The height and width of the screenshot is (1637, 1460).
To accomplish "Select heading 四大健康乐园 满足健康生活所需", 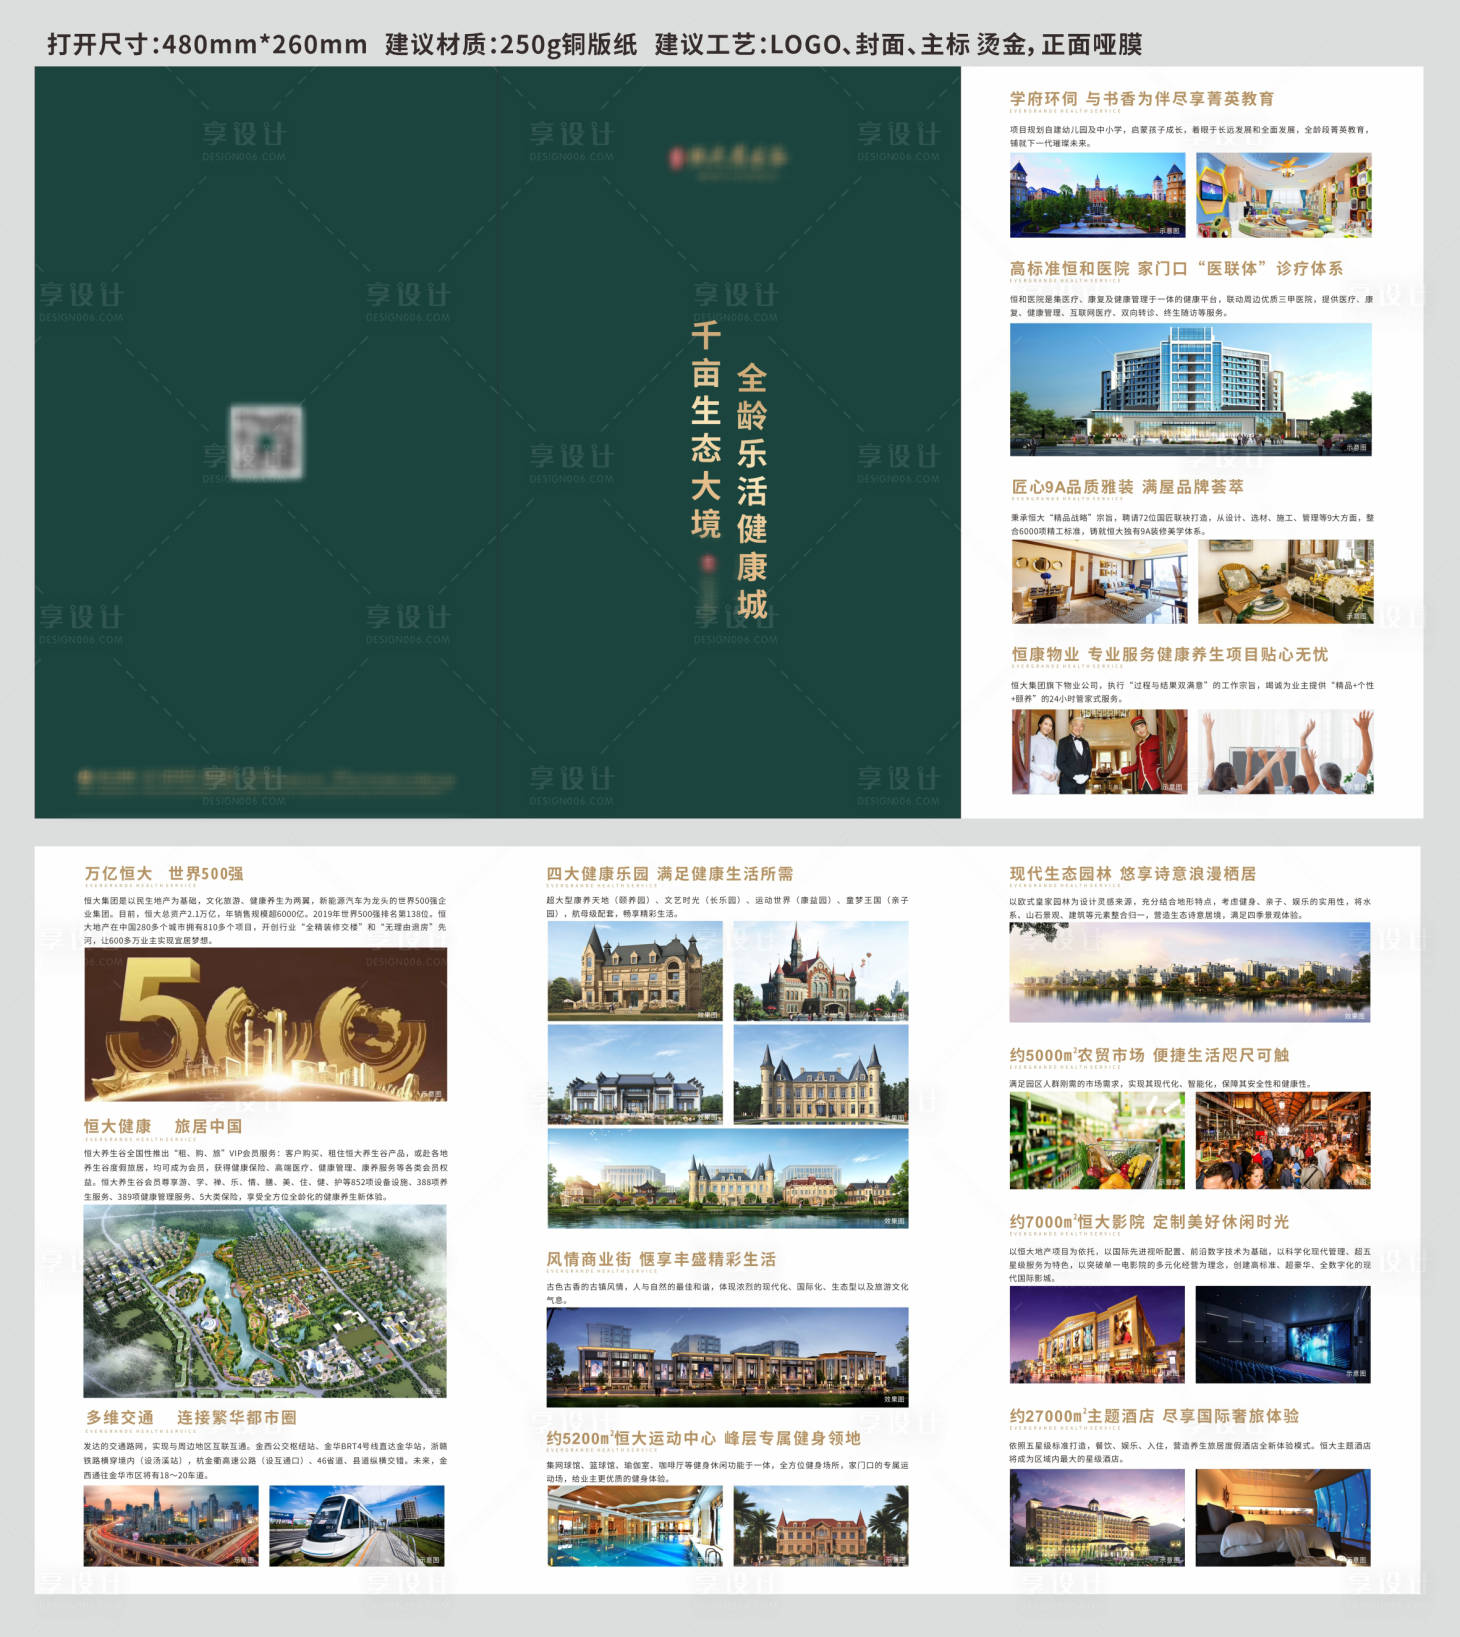I will 670,873.
